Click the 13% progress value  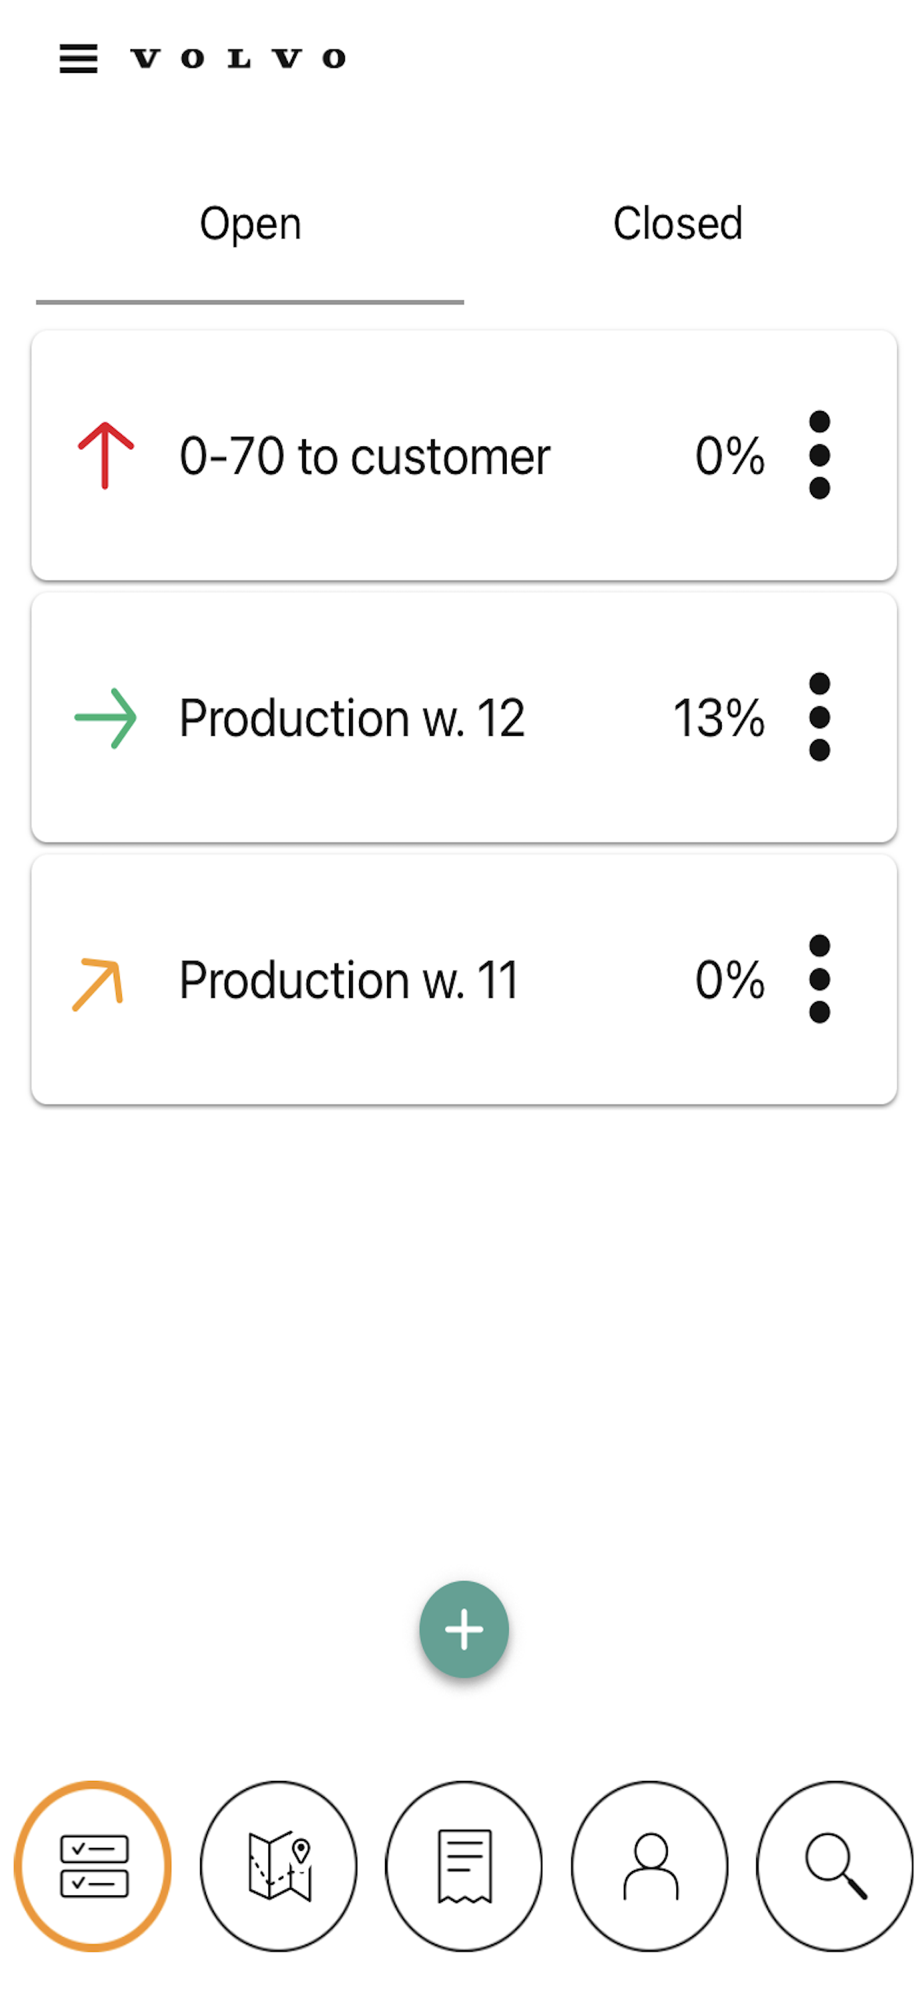pos(718,719)
